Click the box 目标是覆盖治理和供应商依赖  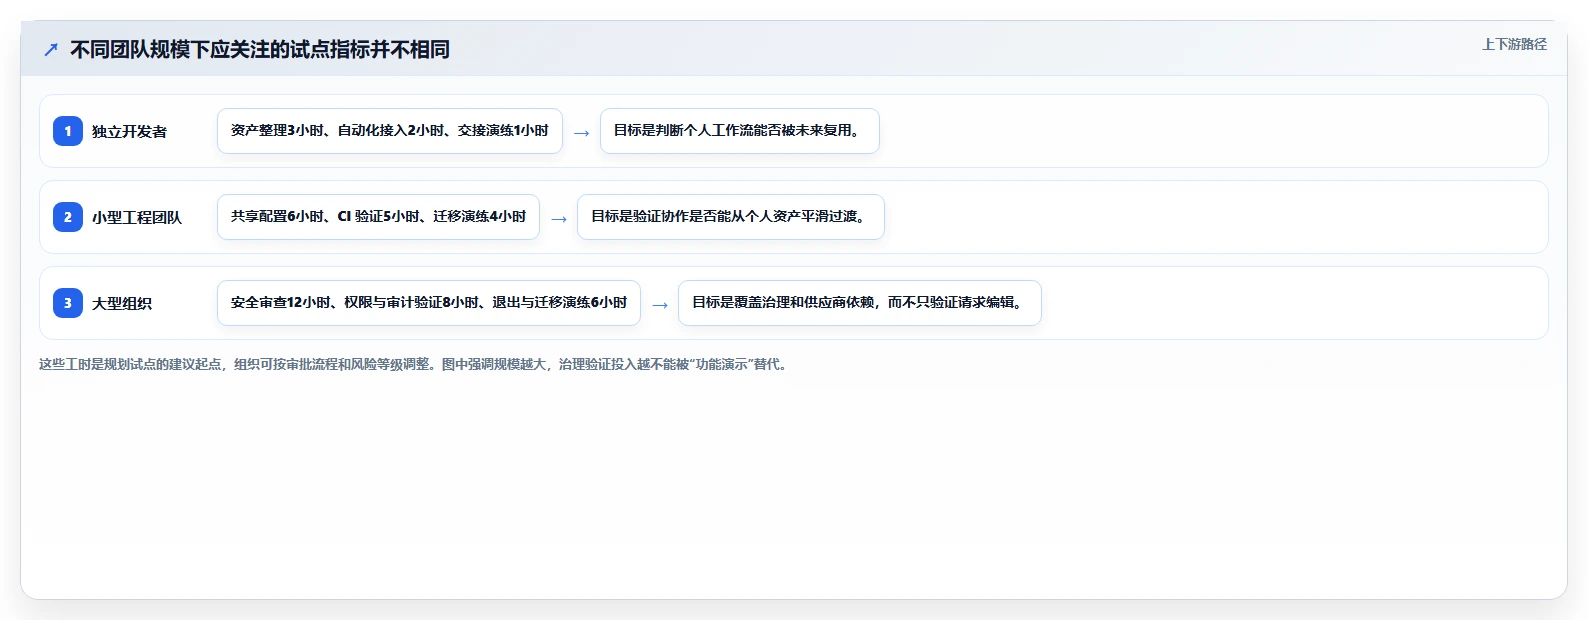point(860,303)
